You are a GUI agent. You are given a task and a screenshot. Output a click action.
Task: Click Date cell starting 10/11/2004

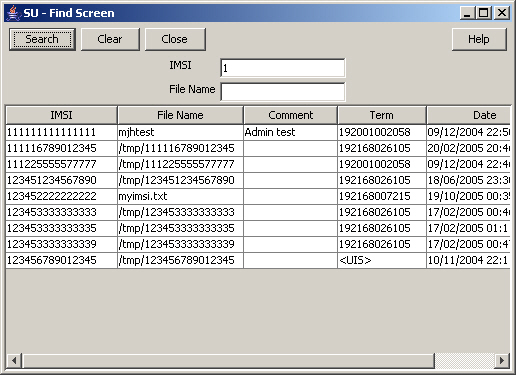(468, 260)
